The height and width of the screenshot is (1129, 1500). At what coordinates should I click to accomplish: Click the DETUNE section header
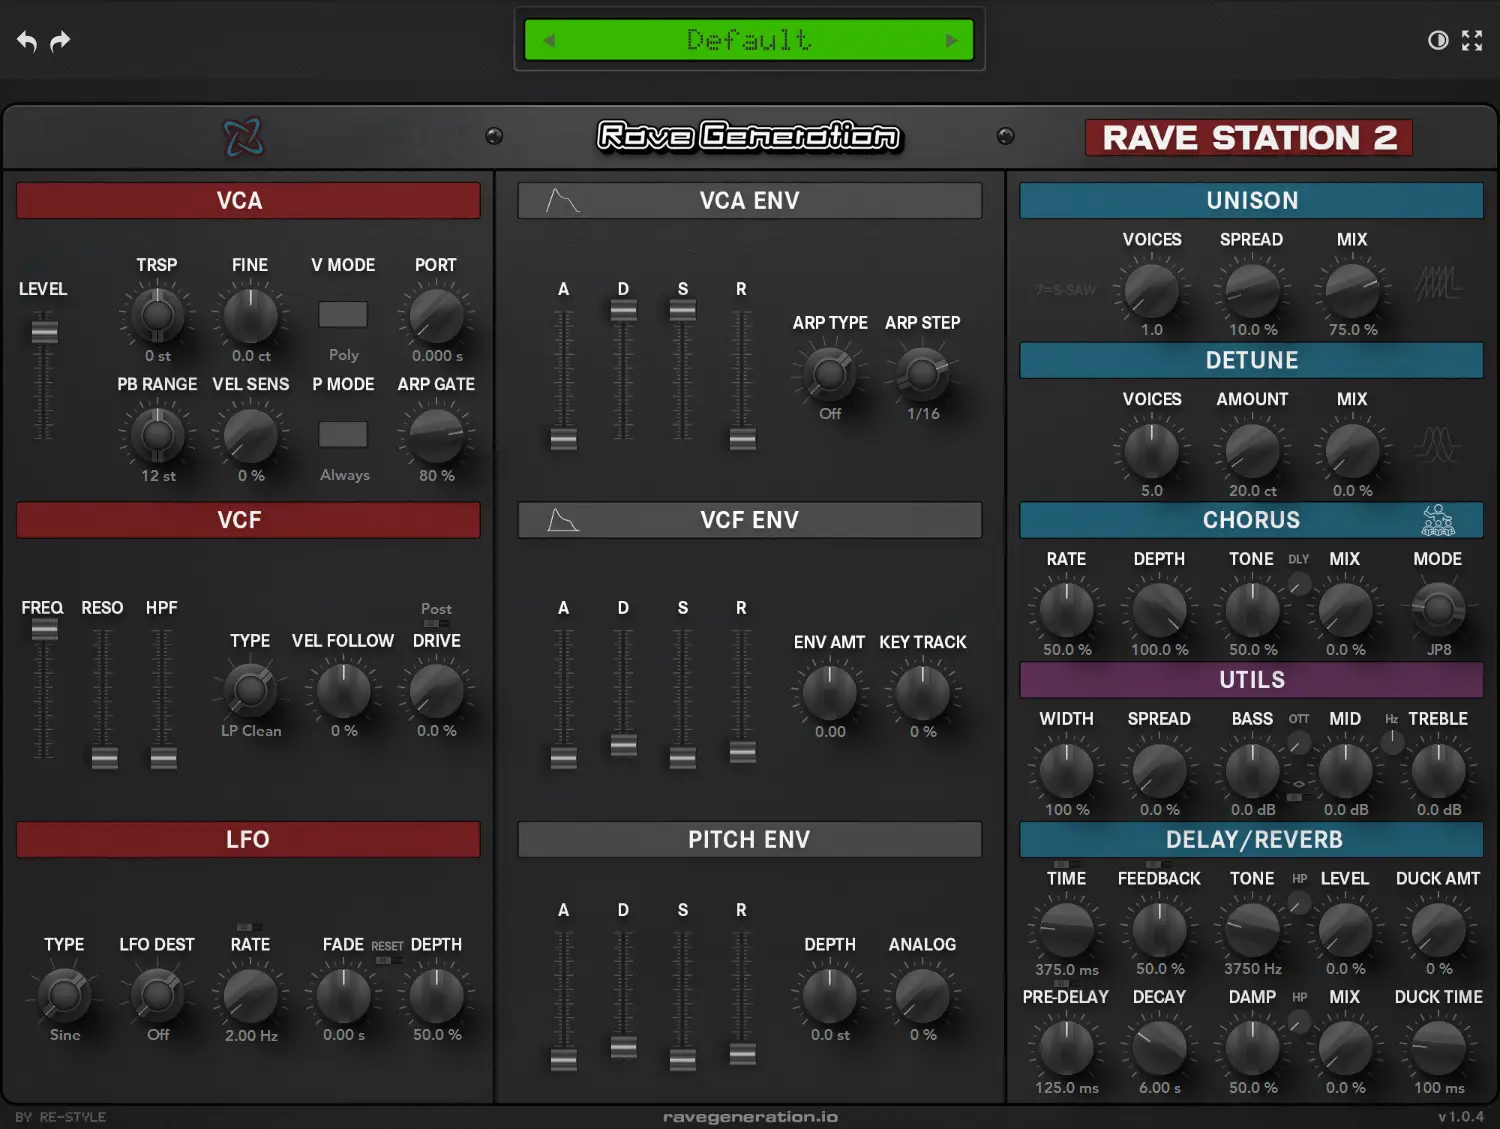1251,360
